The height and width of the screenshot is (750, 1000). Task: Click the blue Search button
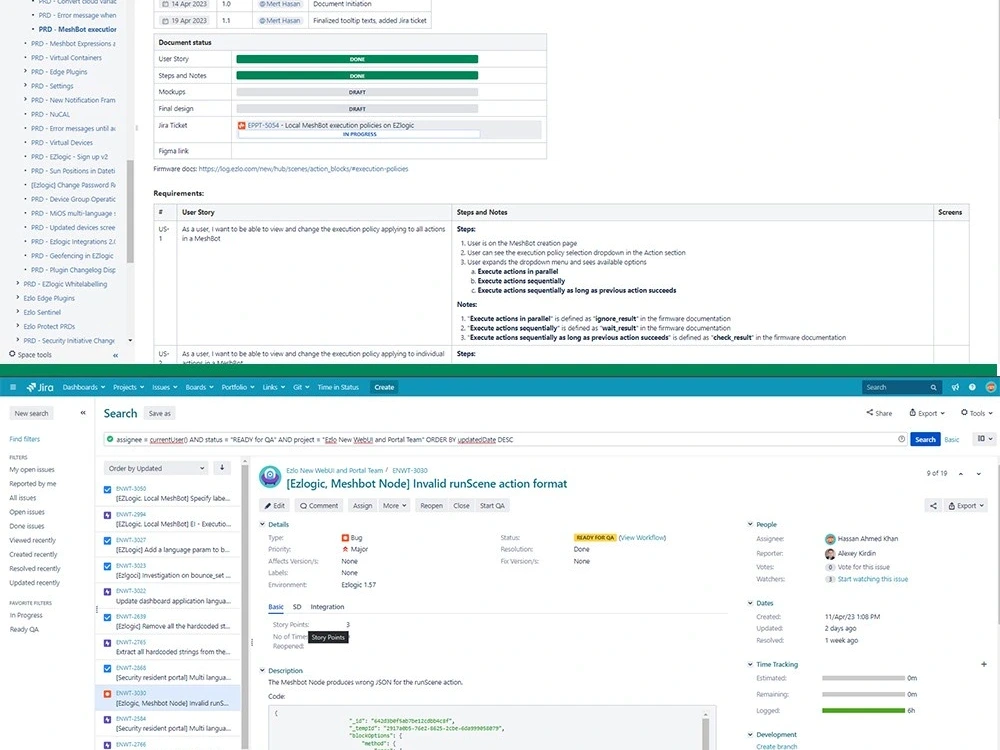pos(925,439)
